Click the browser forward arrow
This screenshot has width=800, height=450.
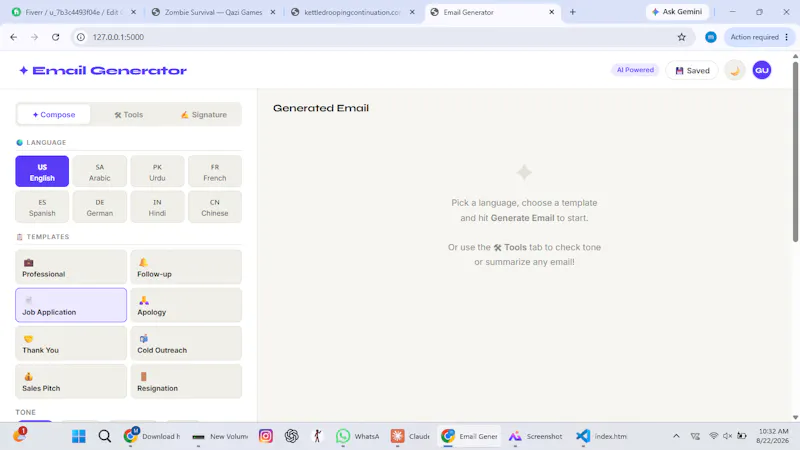point(34,37)
